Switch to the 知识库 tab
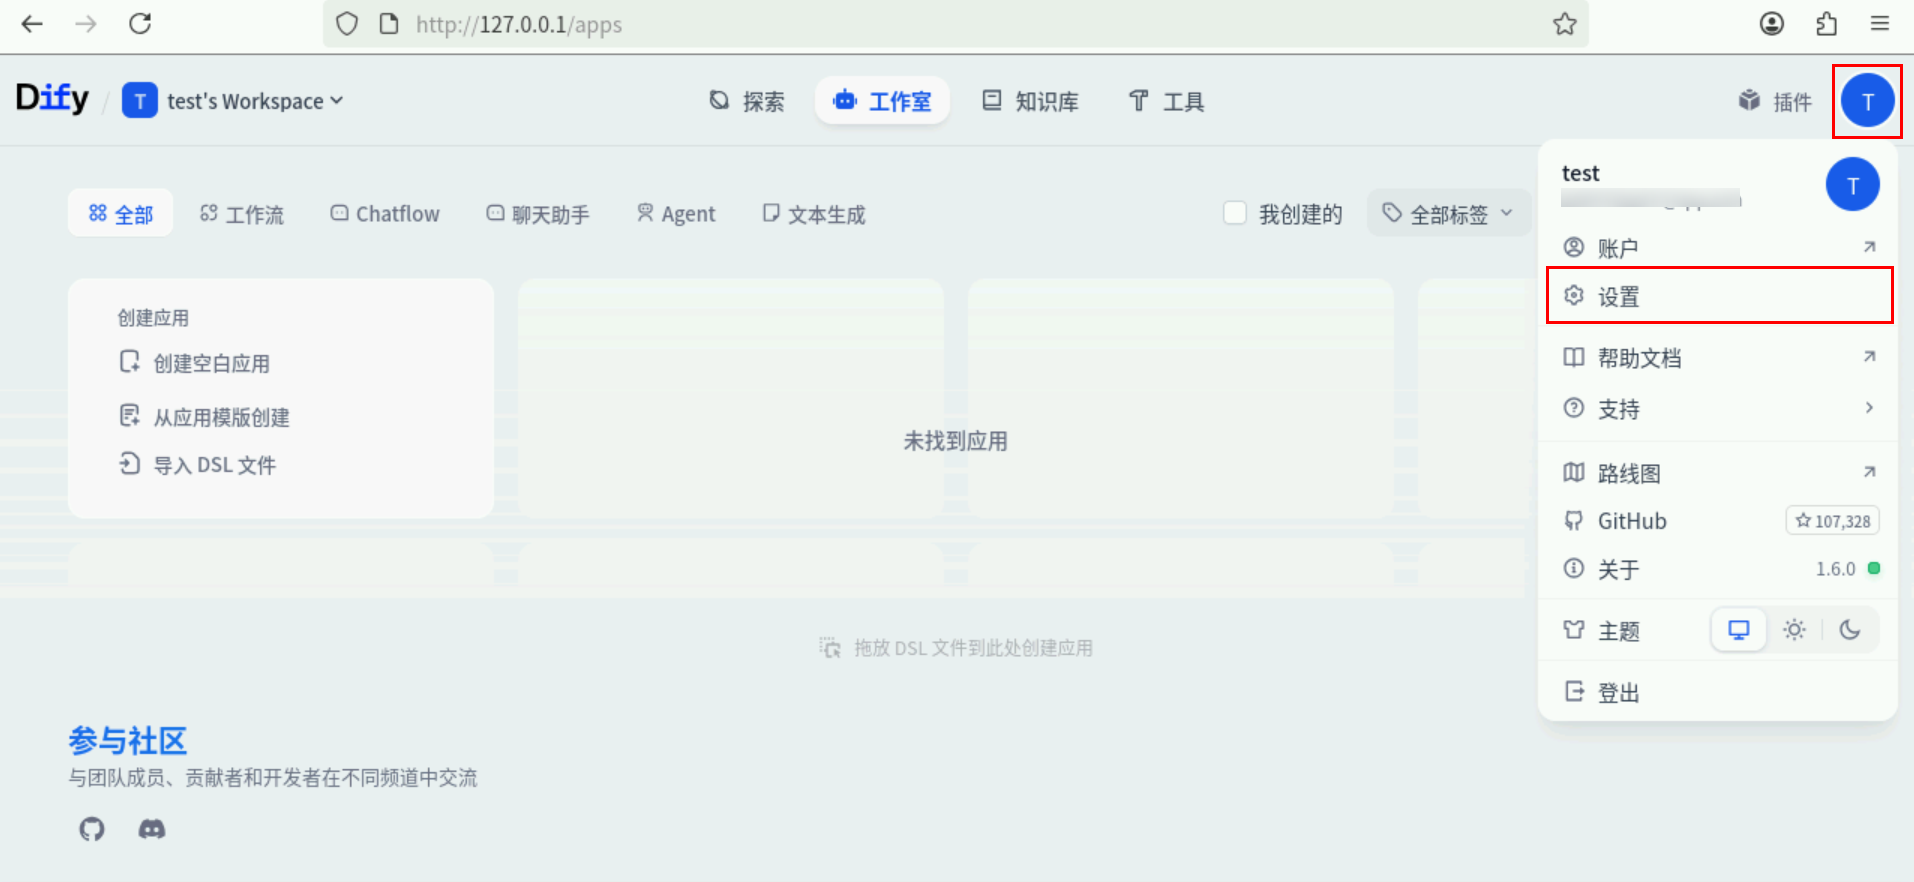Screen dimensions: 1914x882 point(1030,101)
